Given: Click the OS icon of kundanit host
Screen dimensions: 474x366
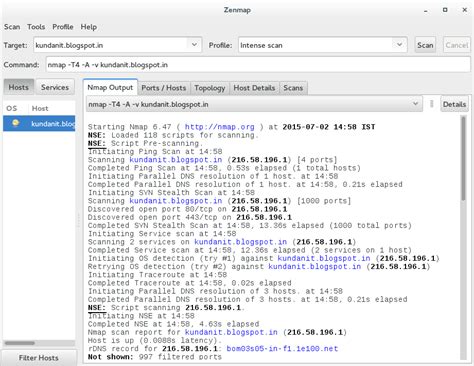Looking at the screenshot, I should pos(15,123).
